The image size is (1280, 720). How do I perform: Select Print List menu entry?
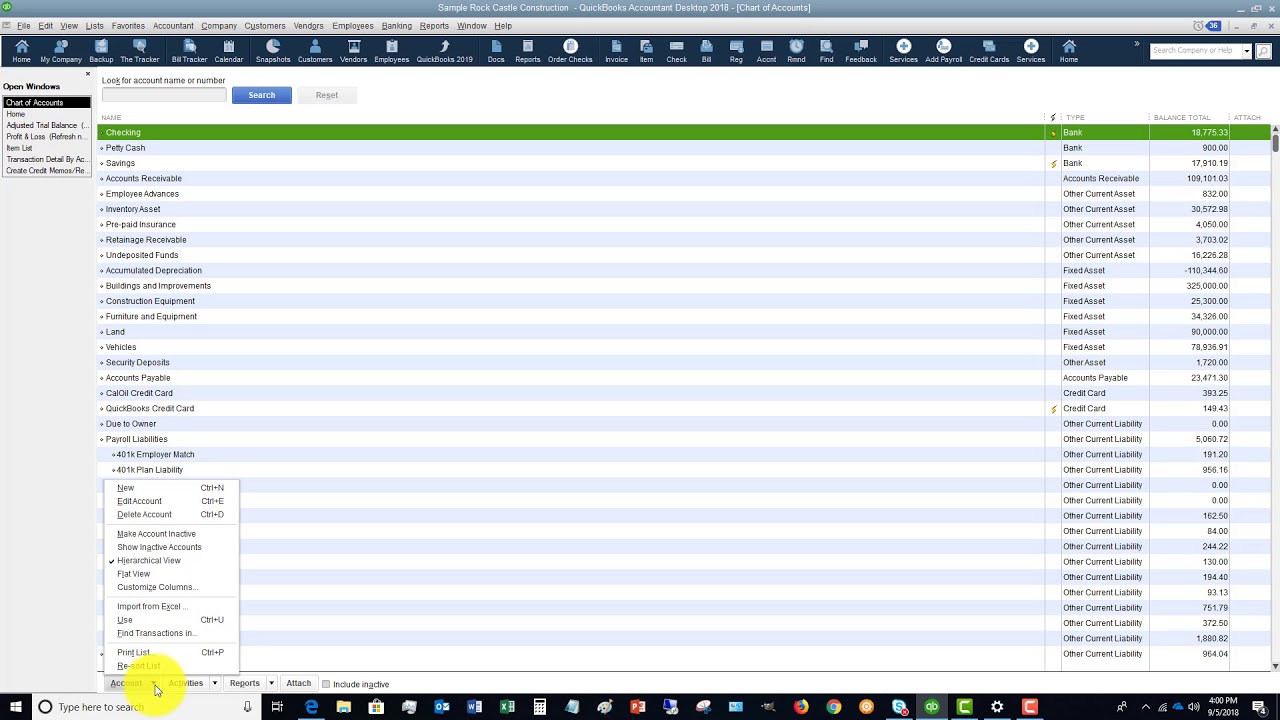coord(133,653)
